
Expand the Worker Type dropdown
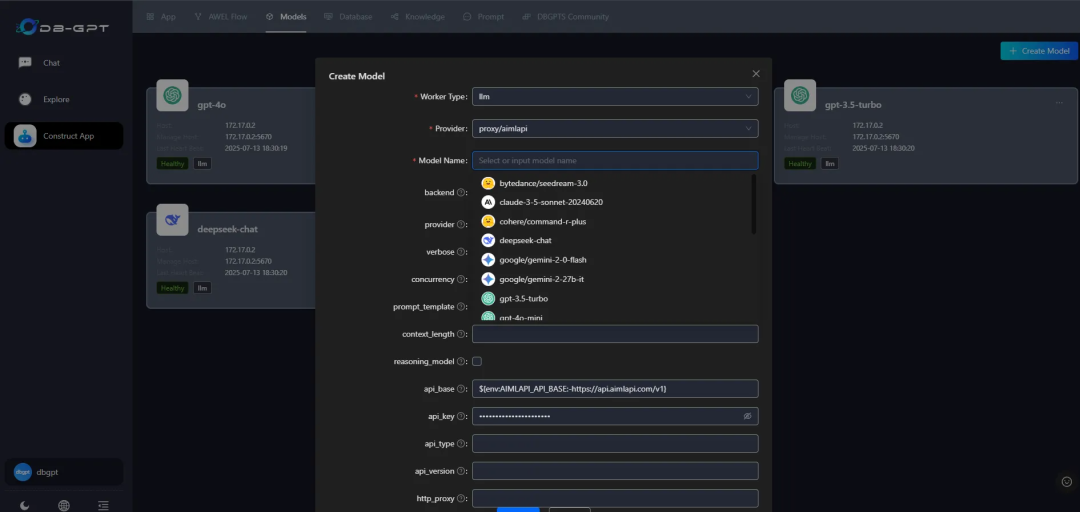[614, 97]
